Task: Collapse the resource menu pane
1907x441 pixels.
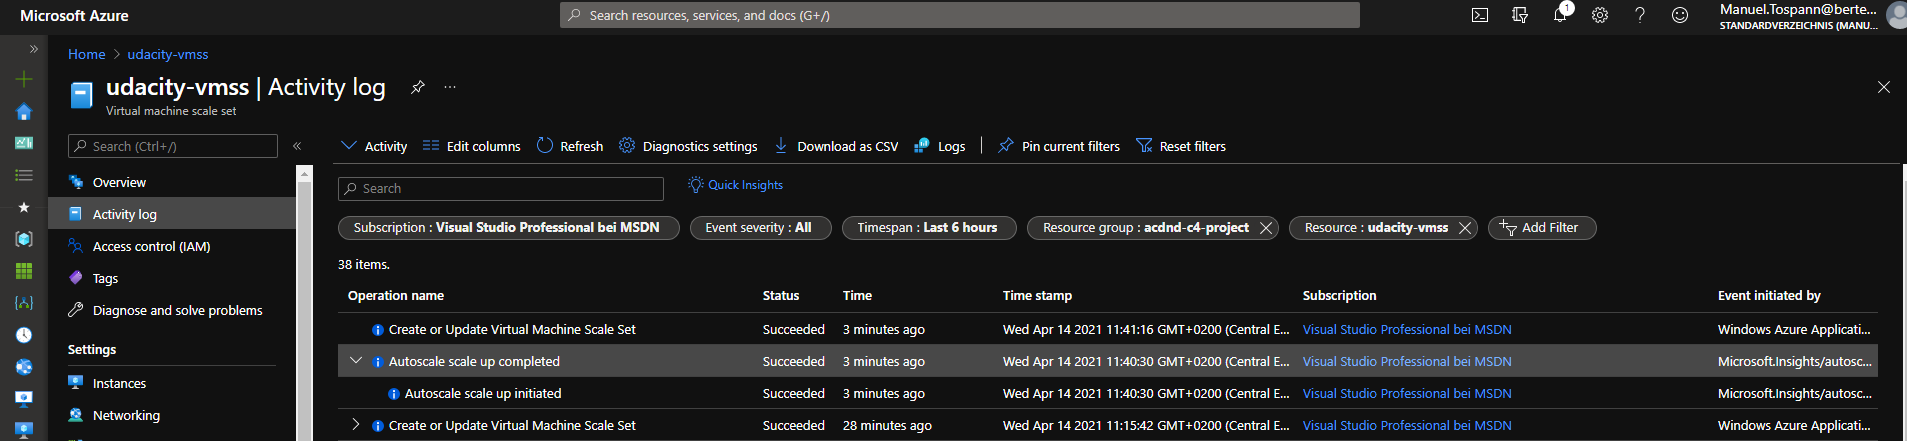Action: coord(297,146)
